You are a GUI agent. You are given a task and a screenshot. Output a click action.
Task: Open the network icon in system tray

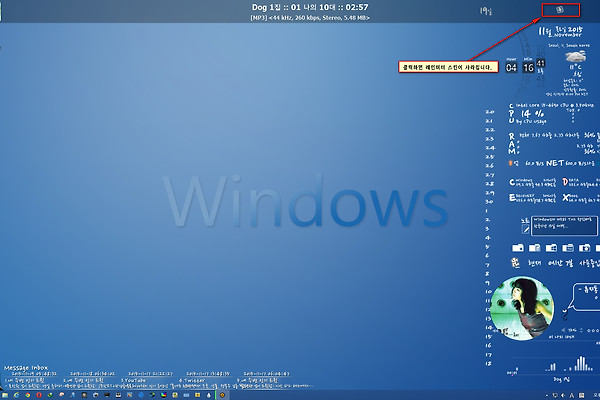(x=555, y=395)
